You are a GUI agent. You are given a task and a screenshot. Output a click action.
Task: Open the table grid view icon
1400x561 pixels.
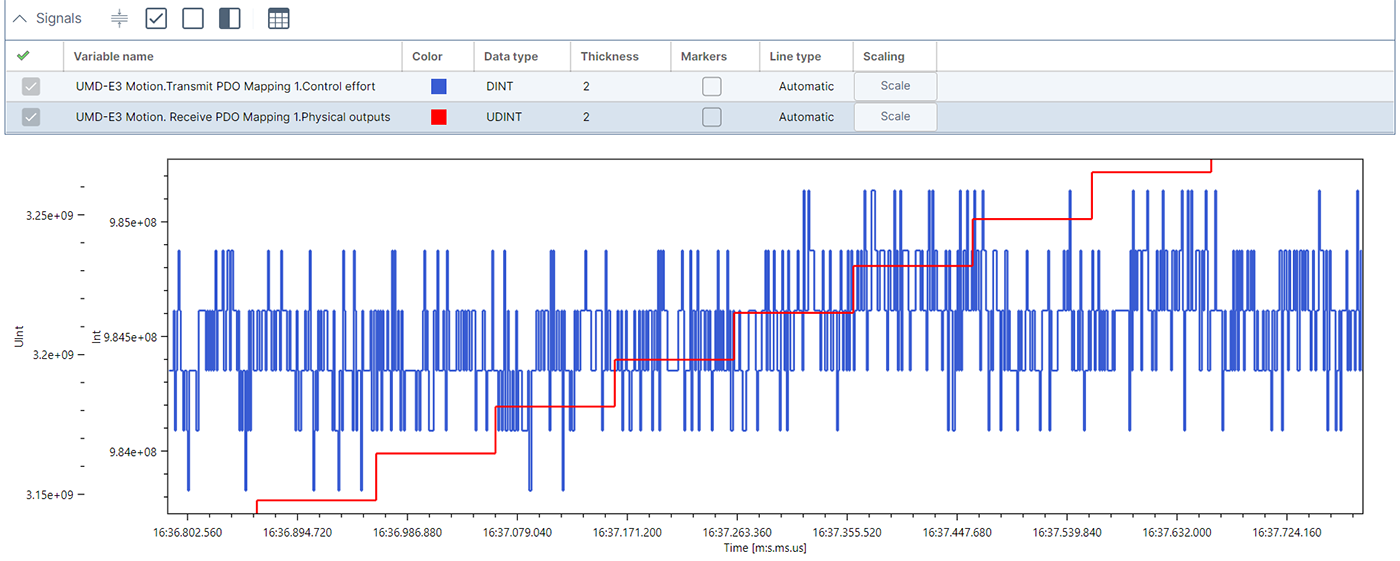click(279, 19)
